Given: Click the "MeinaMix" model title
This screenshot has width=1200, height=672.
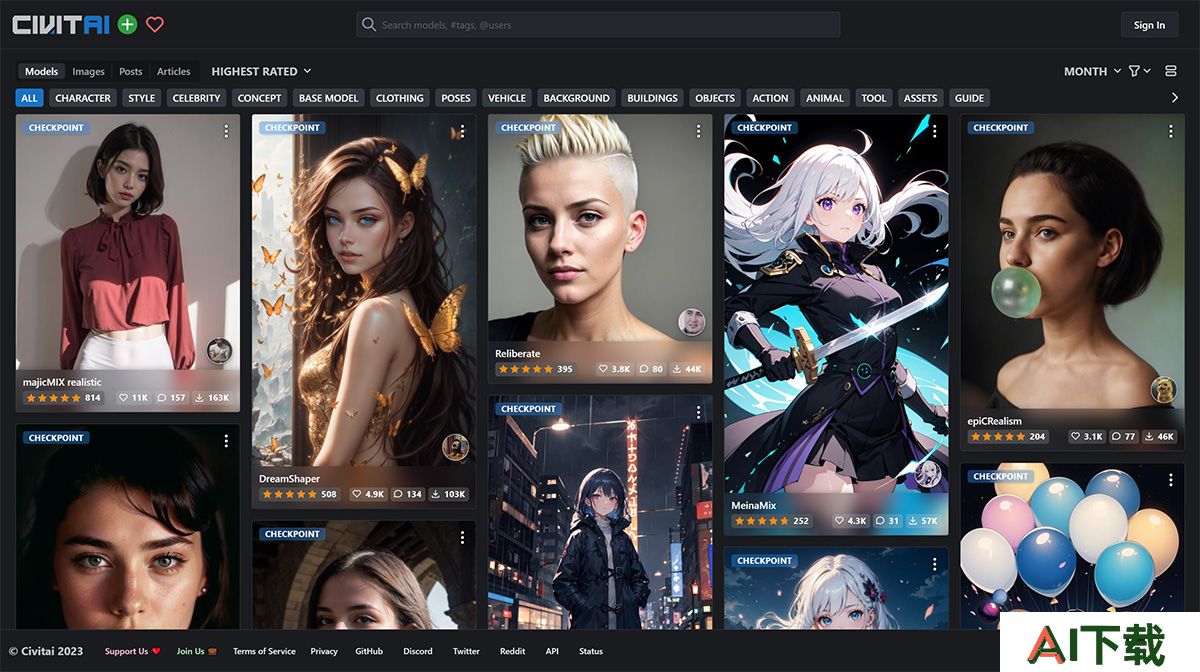Looking at the screenshot, I should coord(753,506).
